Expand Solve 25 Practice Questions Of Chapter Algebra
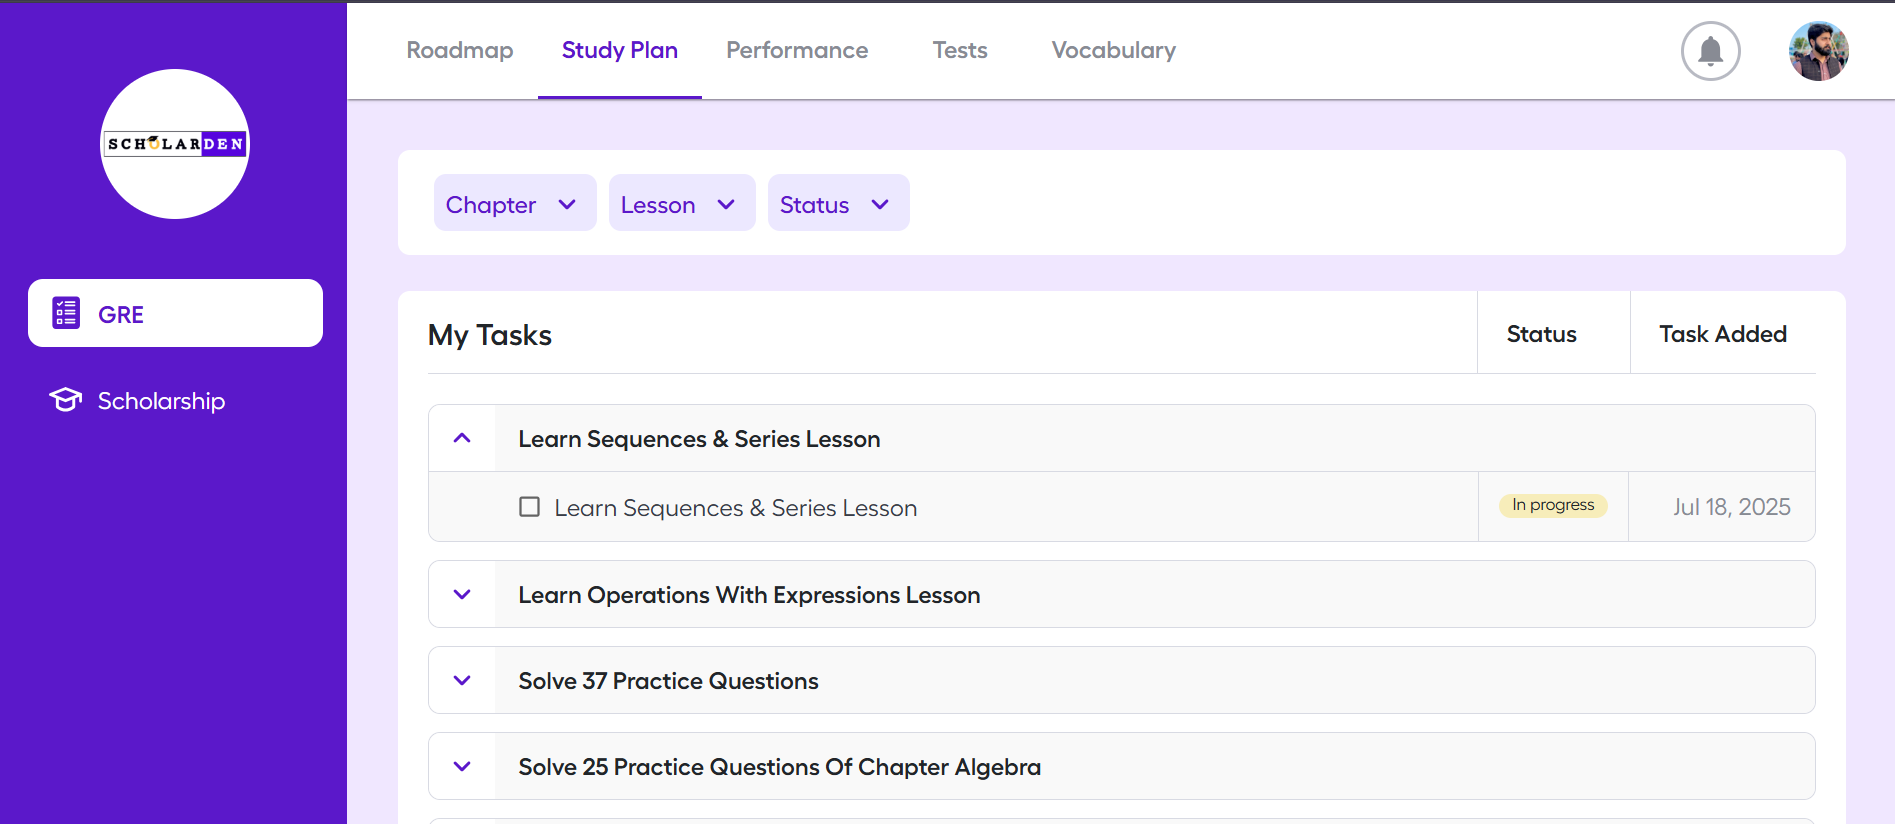Viewport: 1895px width, 824px height. click(462, 766)
